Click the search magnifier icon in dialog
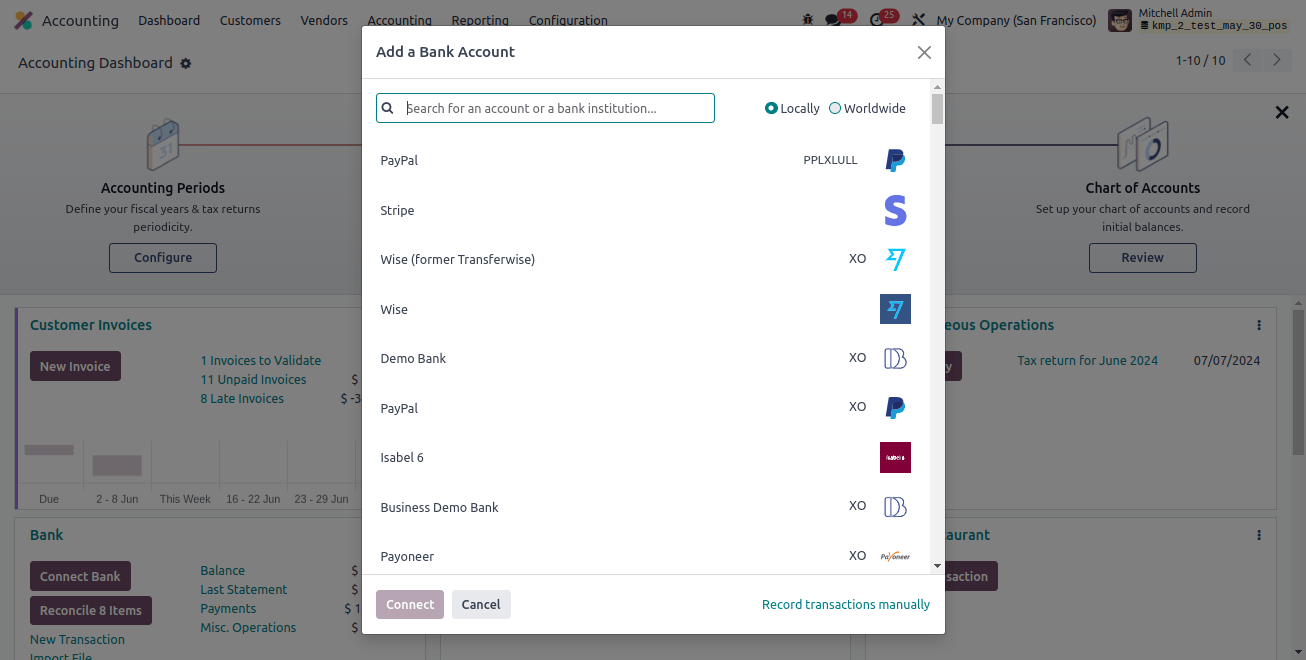 pos(388,108)
